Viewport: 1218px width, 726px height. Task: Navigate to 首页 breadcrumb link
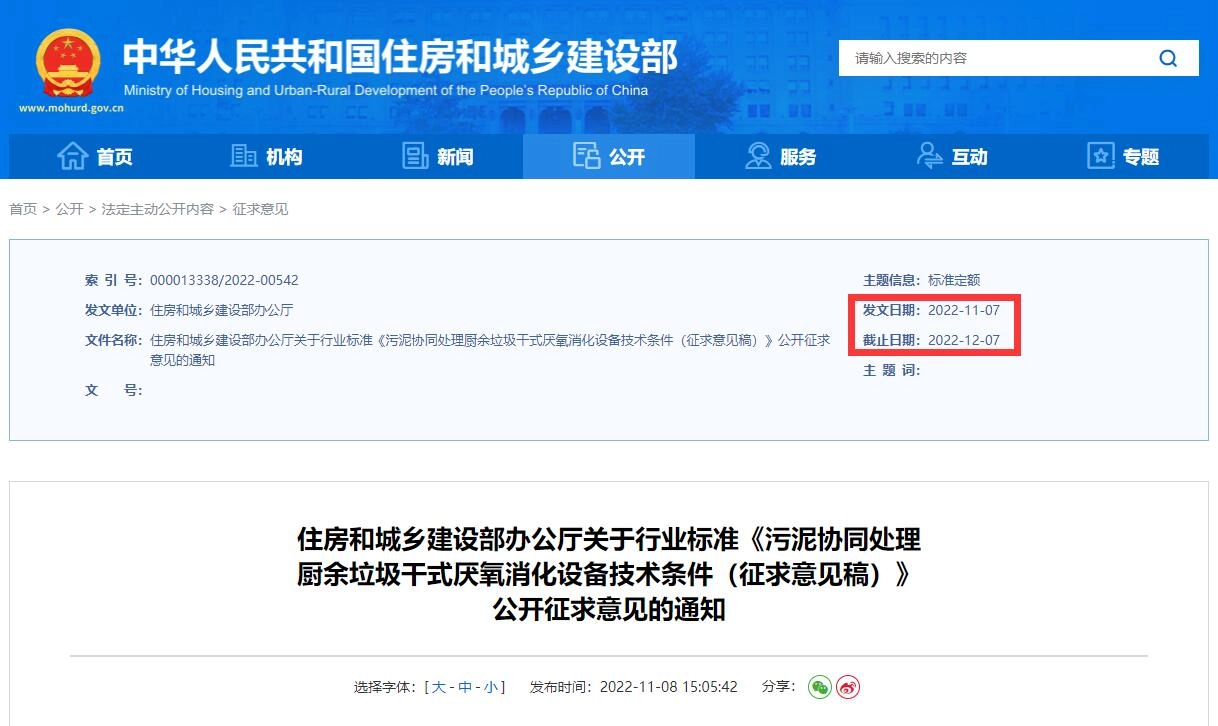pos(23,209)
